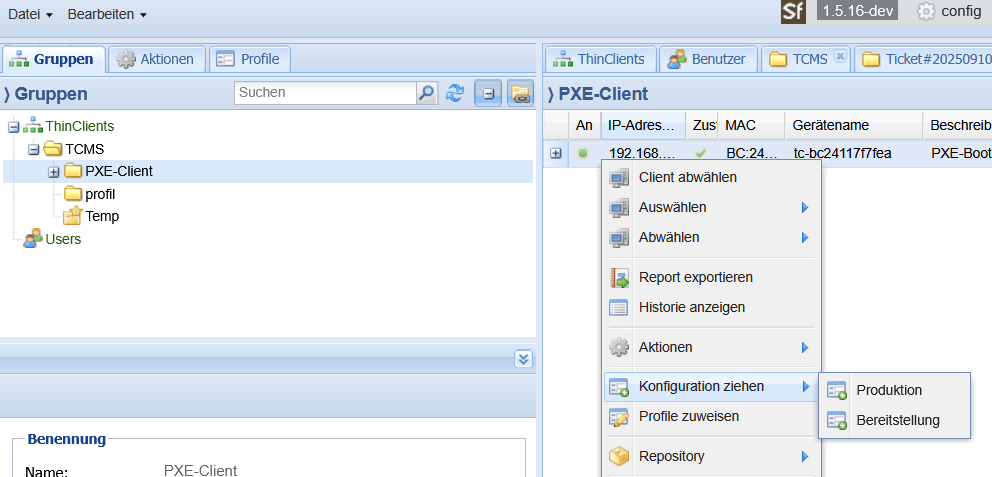
Task: Choose Produktion from the submenu
Action: click(889, 390)
